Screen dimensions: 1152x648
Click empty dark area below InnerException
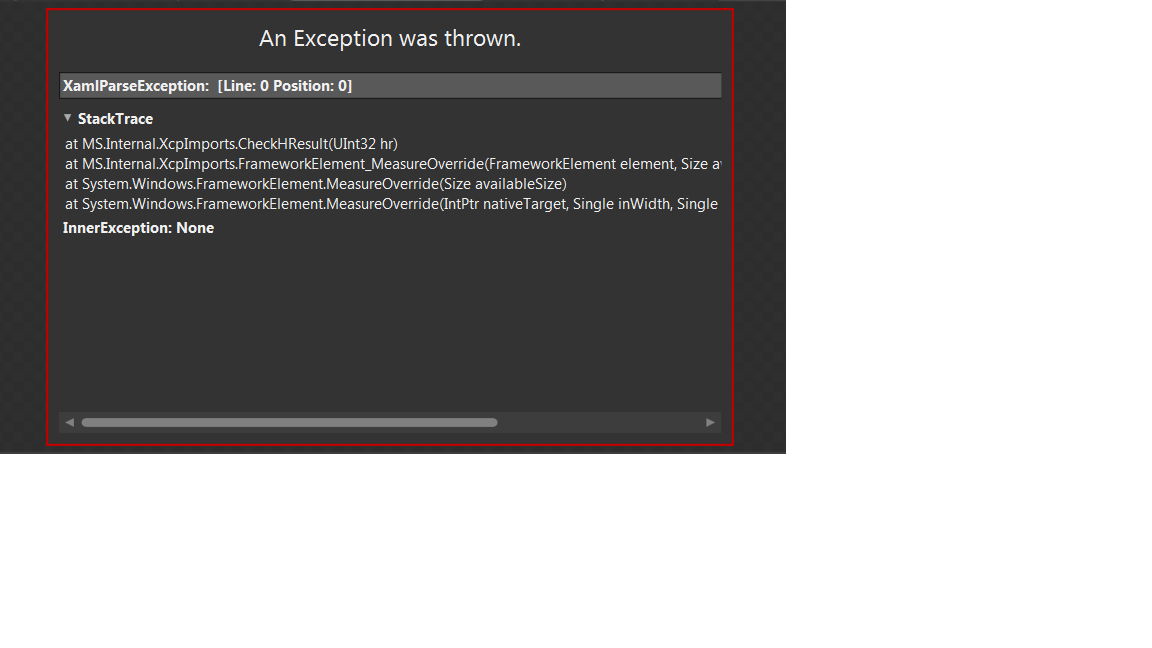pos(389,323)
